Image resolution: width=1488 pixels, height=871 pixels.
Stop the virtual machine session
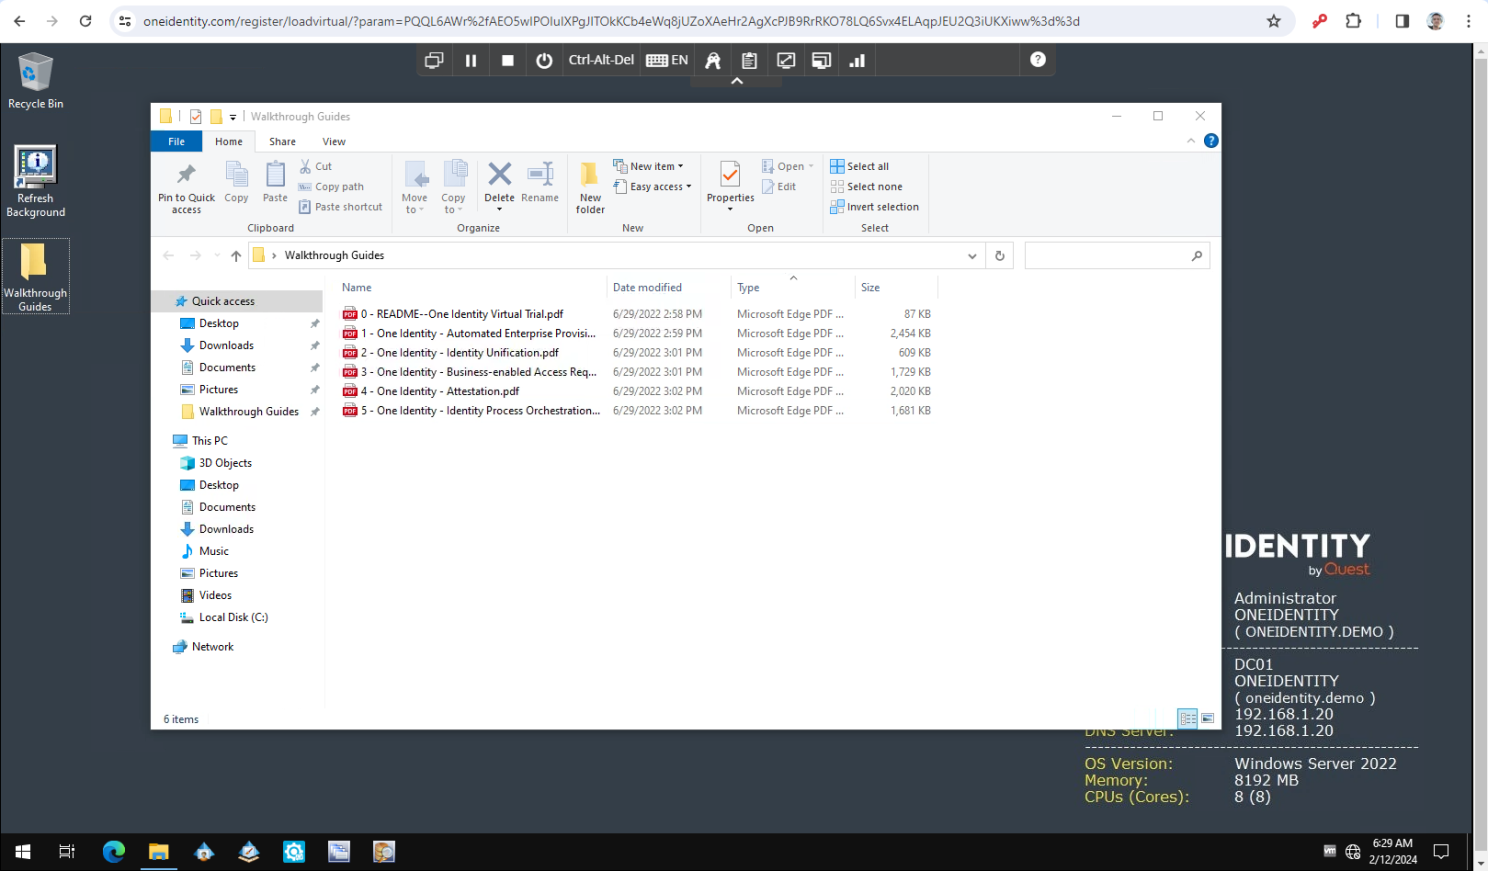(508, 60)
